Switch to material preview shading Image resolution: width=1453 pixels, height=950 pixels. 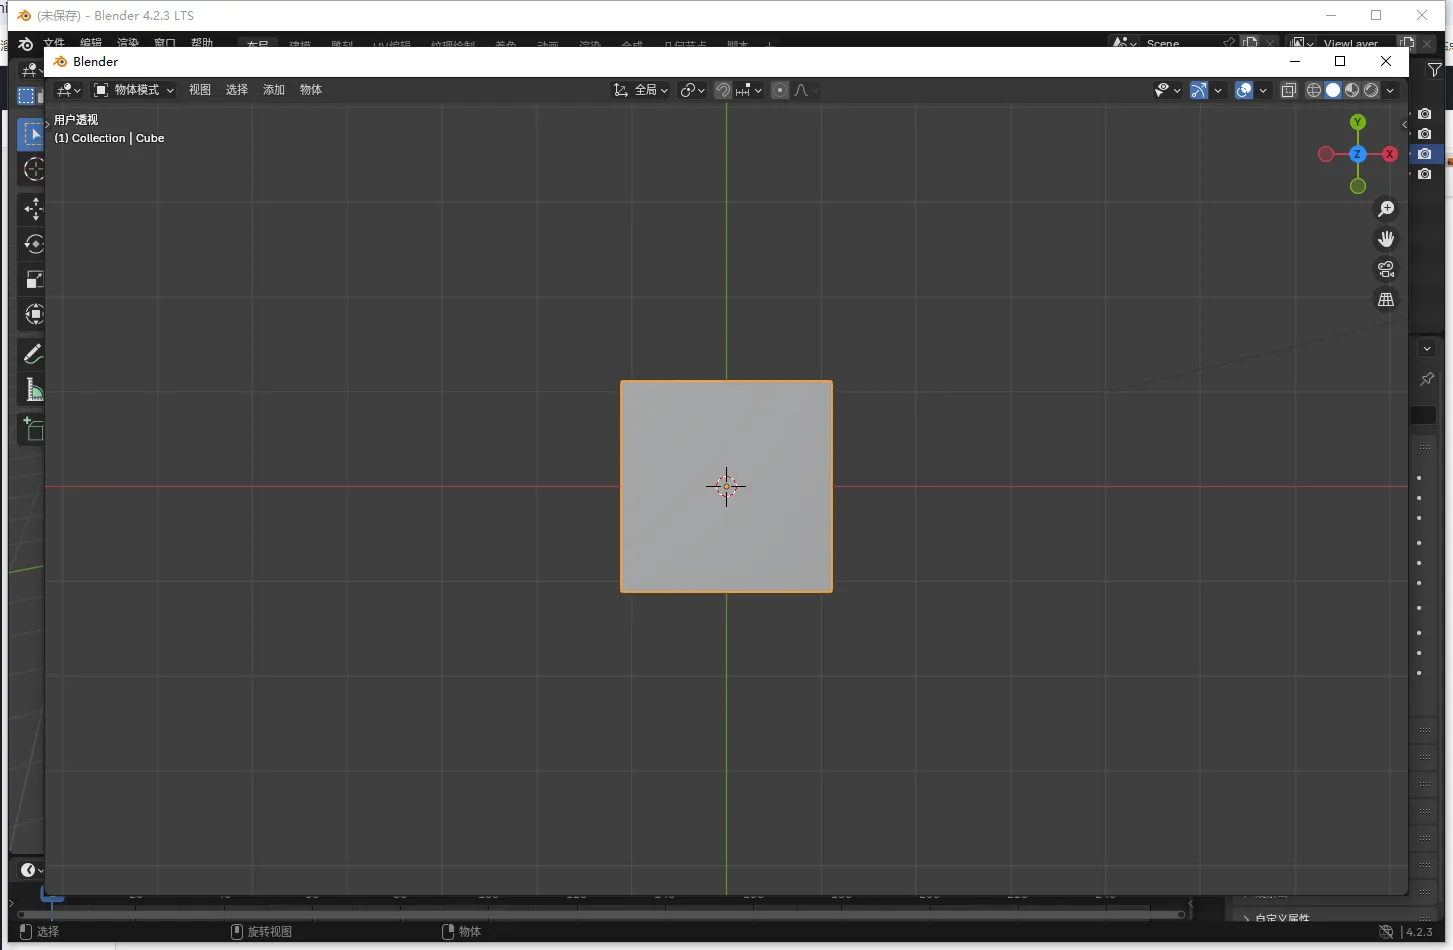(x=1352, y=90)
